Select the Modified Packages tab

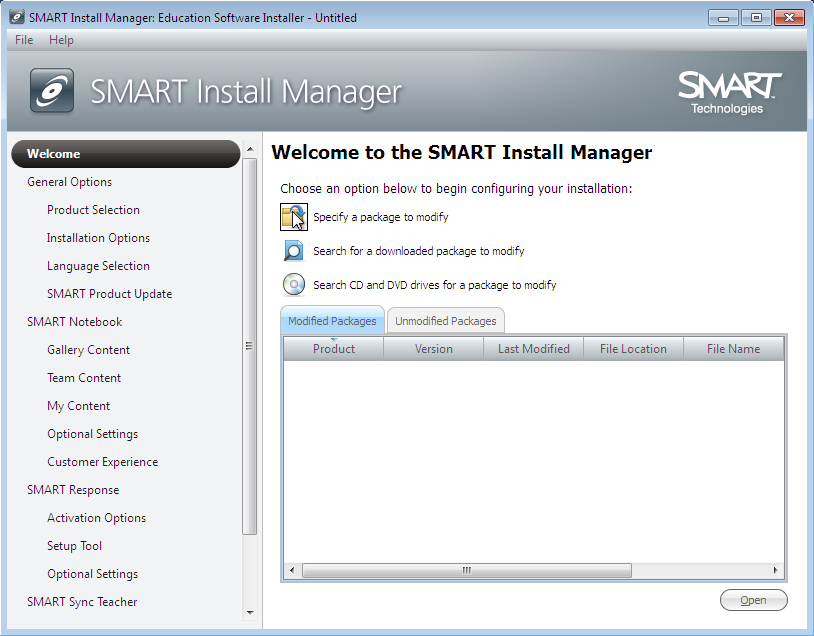click(332, 321)
